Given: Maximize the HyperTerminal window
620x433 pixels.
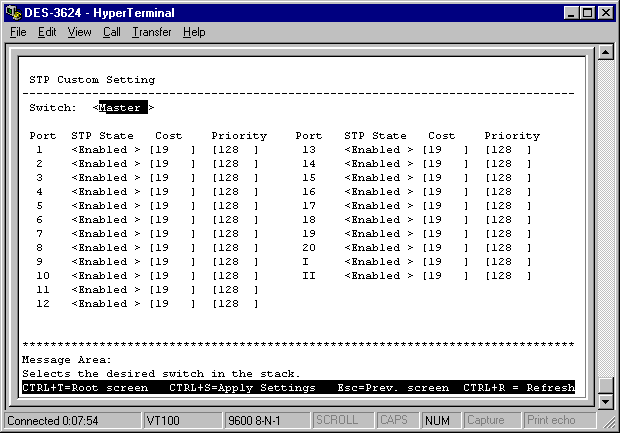Looking at the screenshot, I should pyautogui.click(x=588, y=12).
